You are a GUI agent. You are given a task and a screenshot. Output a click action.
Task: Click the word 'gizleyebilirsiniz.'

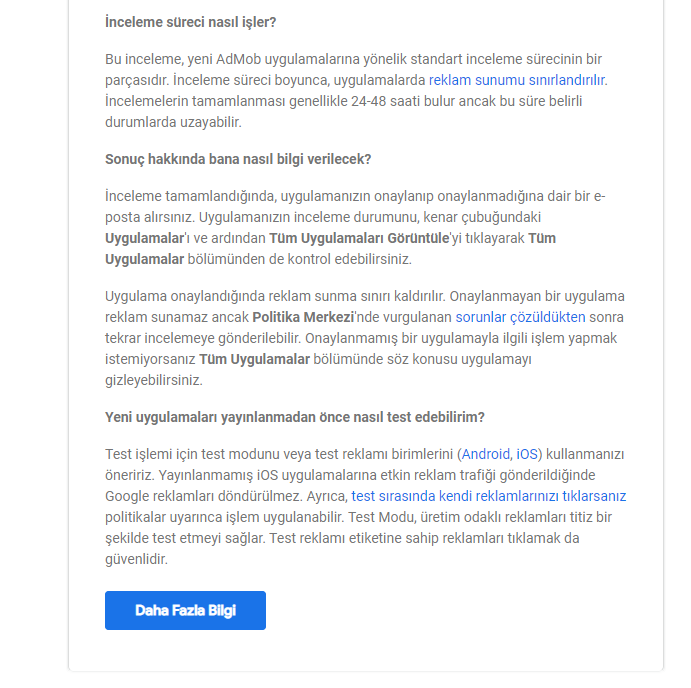coord(154,380)
